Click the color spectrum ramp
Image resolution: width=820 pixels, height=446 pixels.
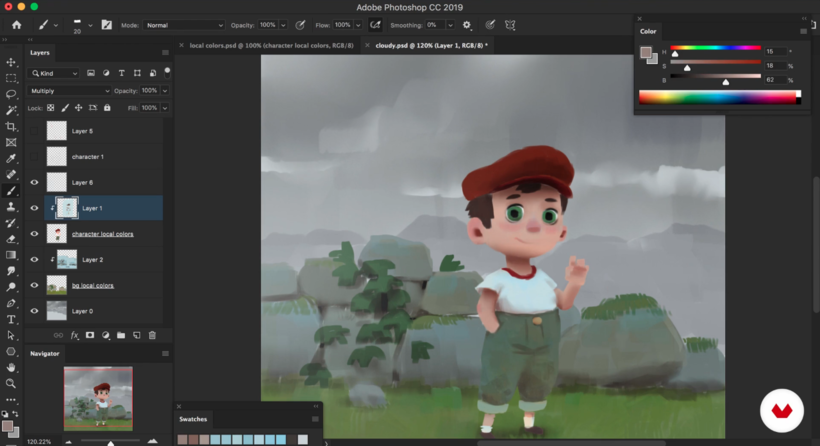pos(720,97)
